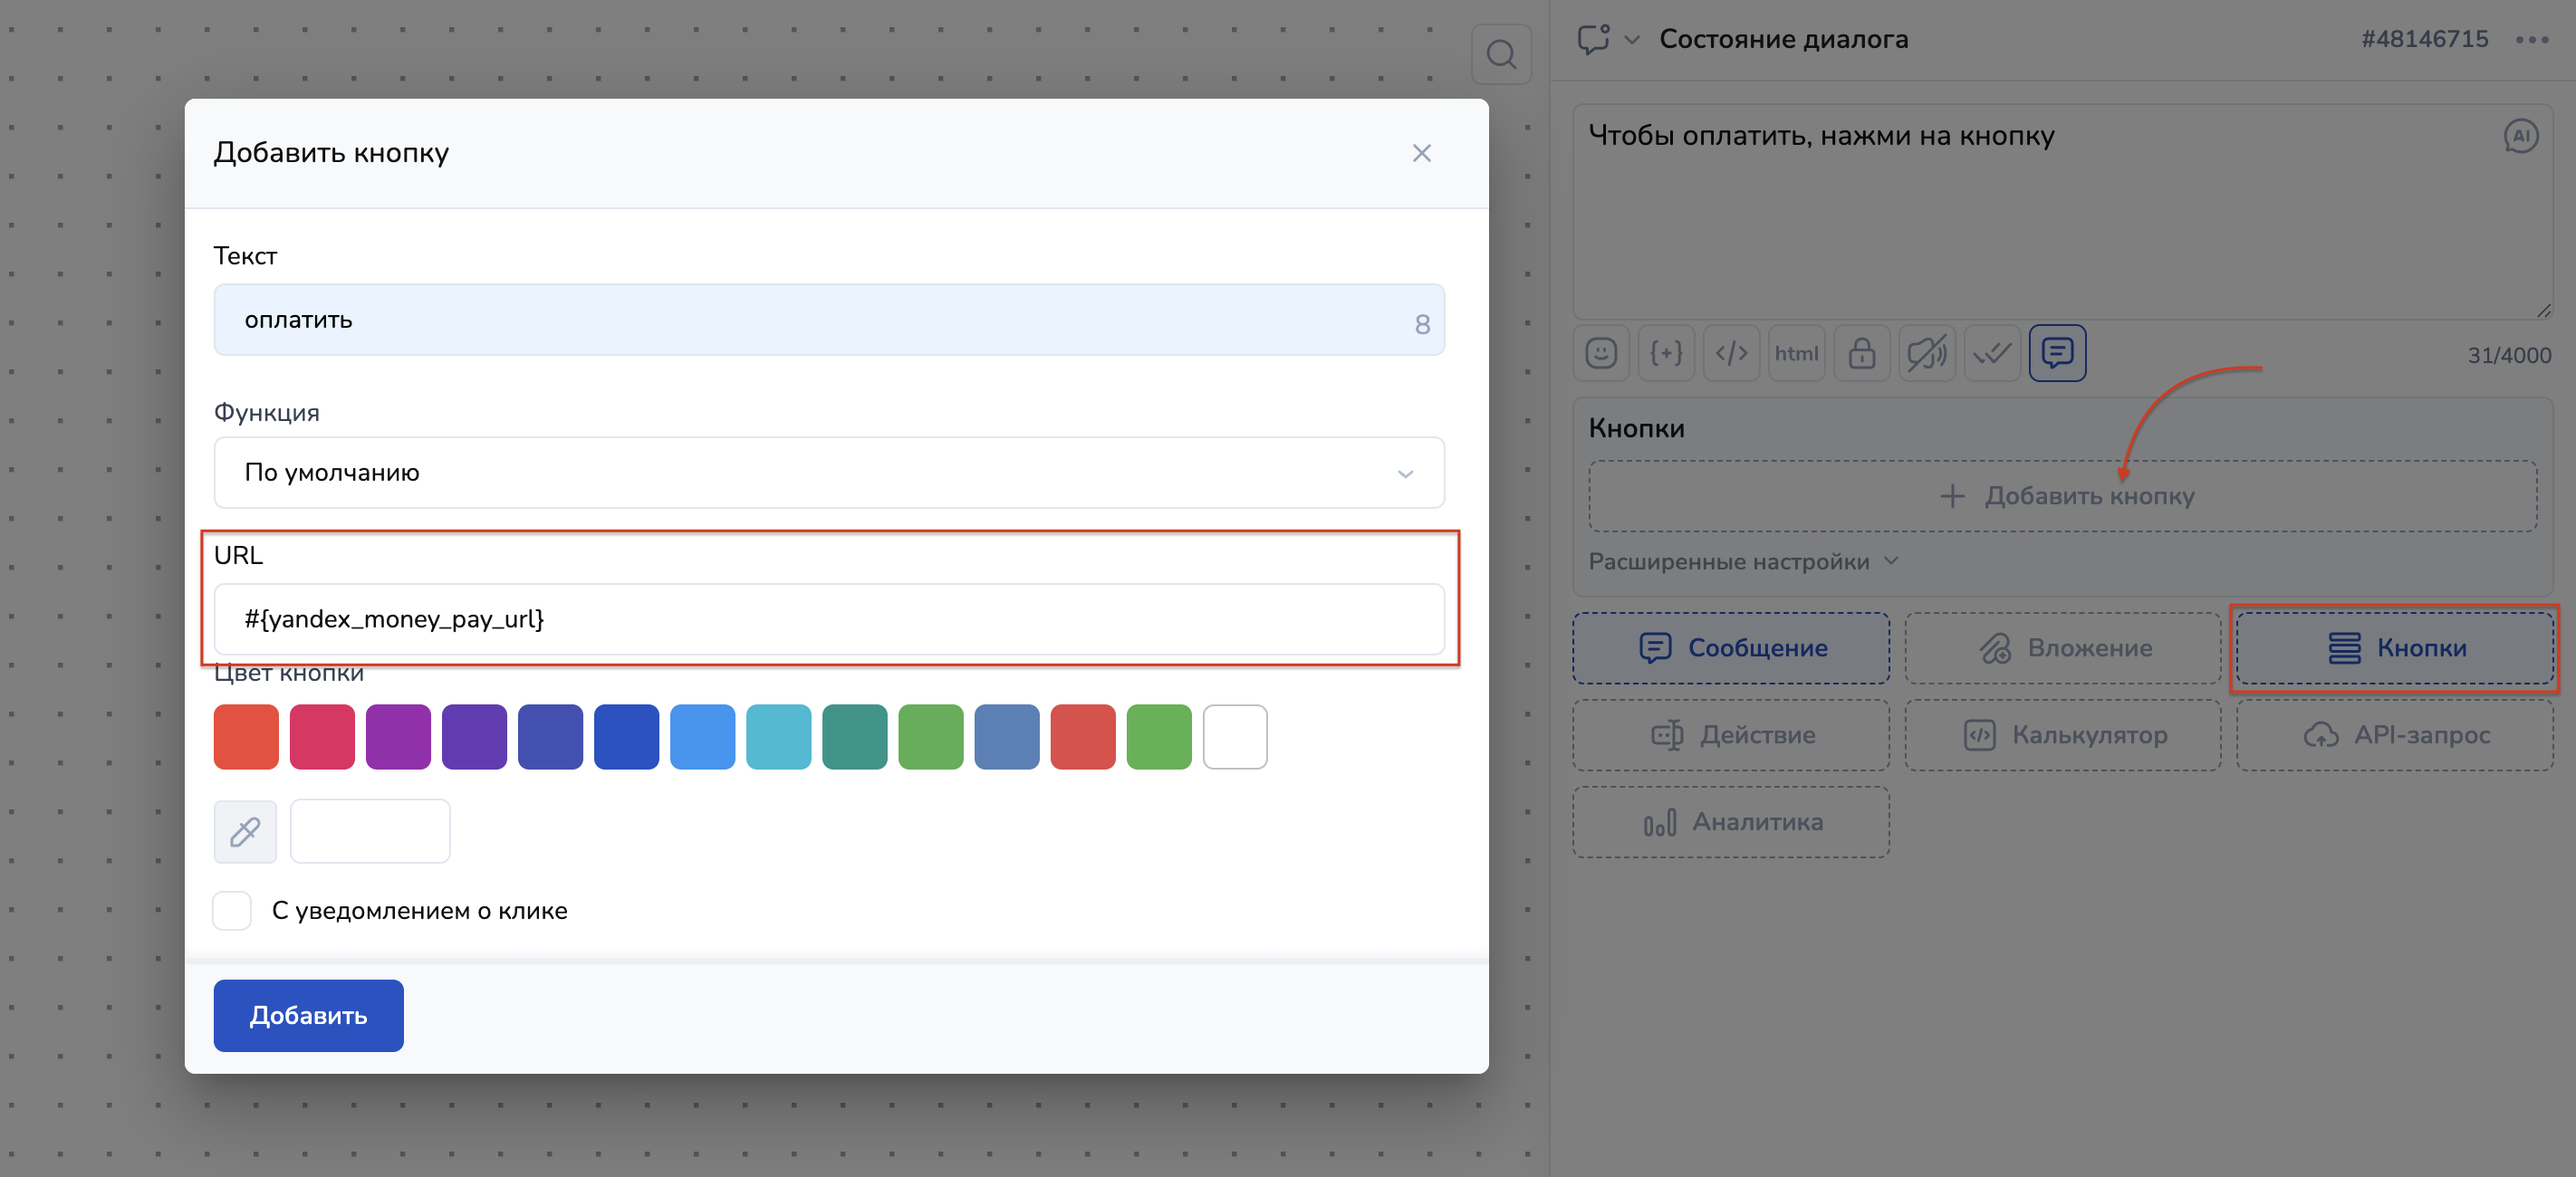Click the color eyedropper picker icon
Viewport: 2576px width, 1177px height.
(x=245, y=831)
